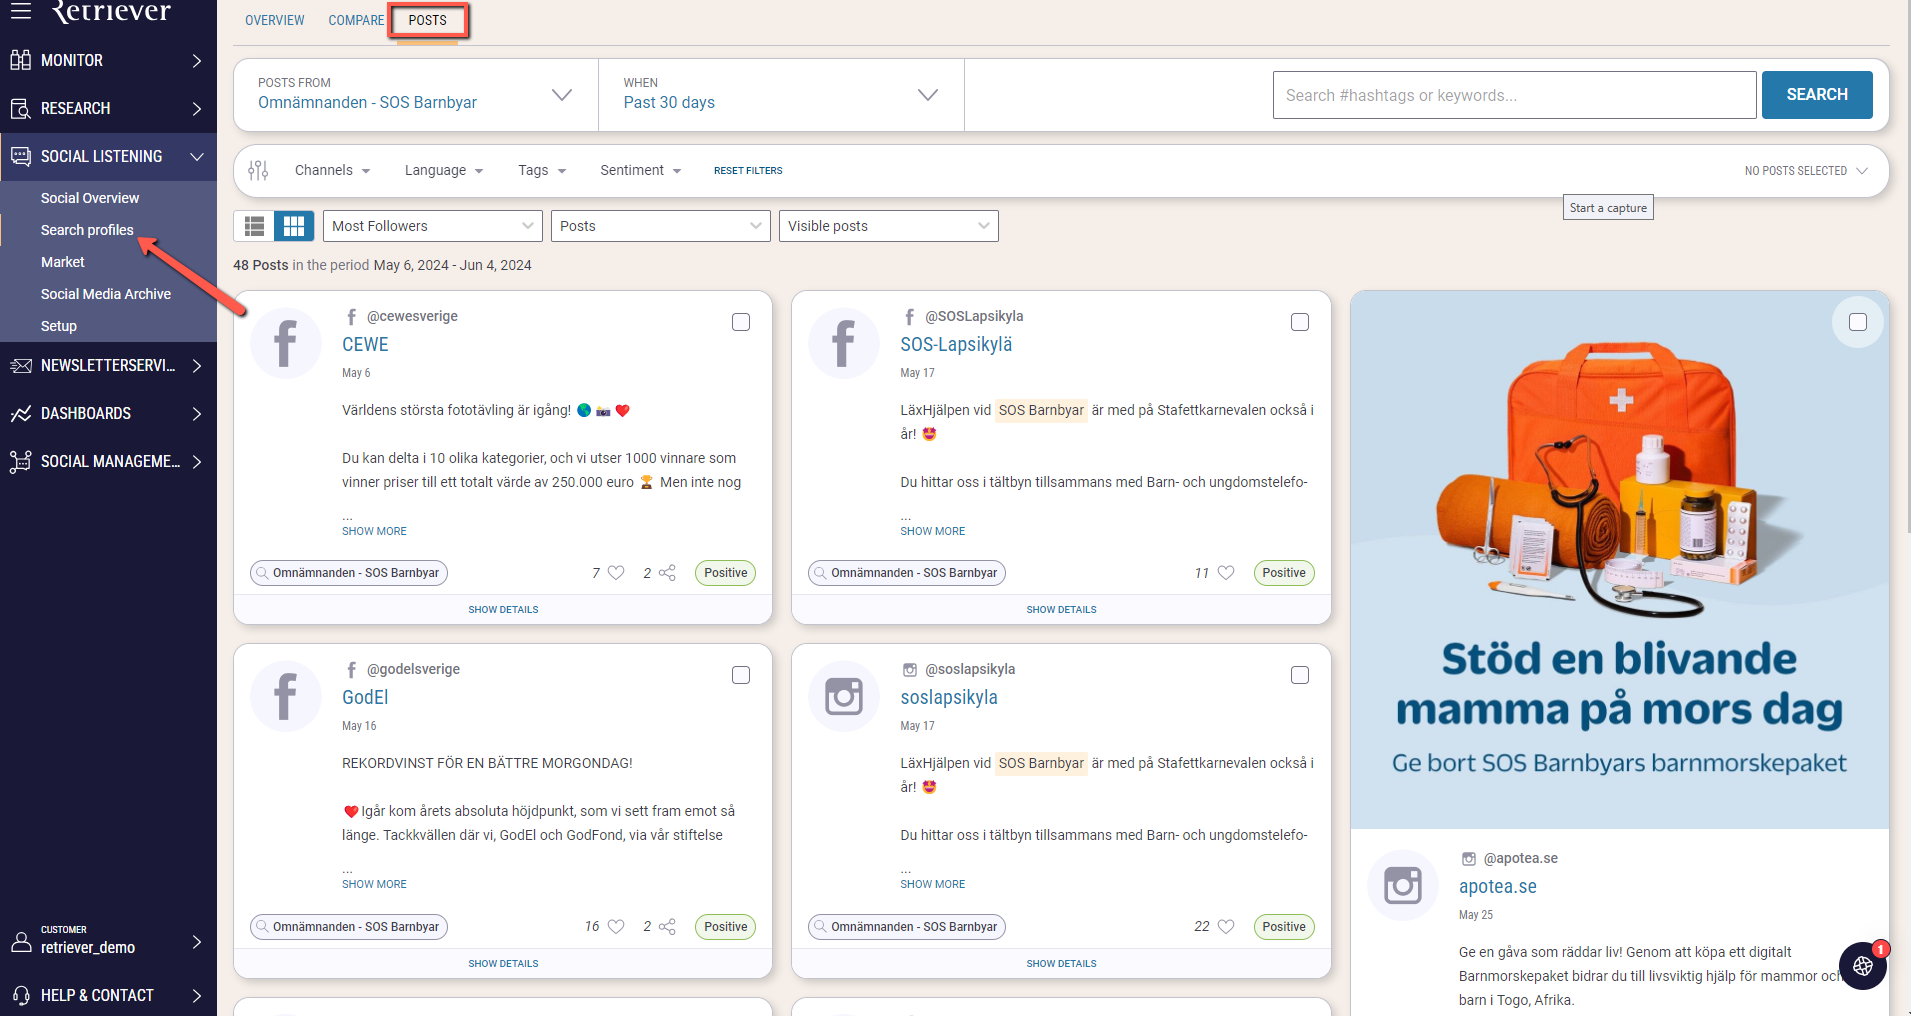Click Show Details on SOS-Lapsikylä post
Image resolution: width=1911 pixels, height=1016 pixels.
1061,610
